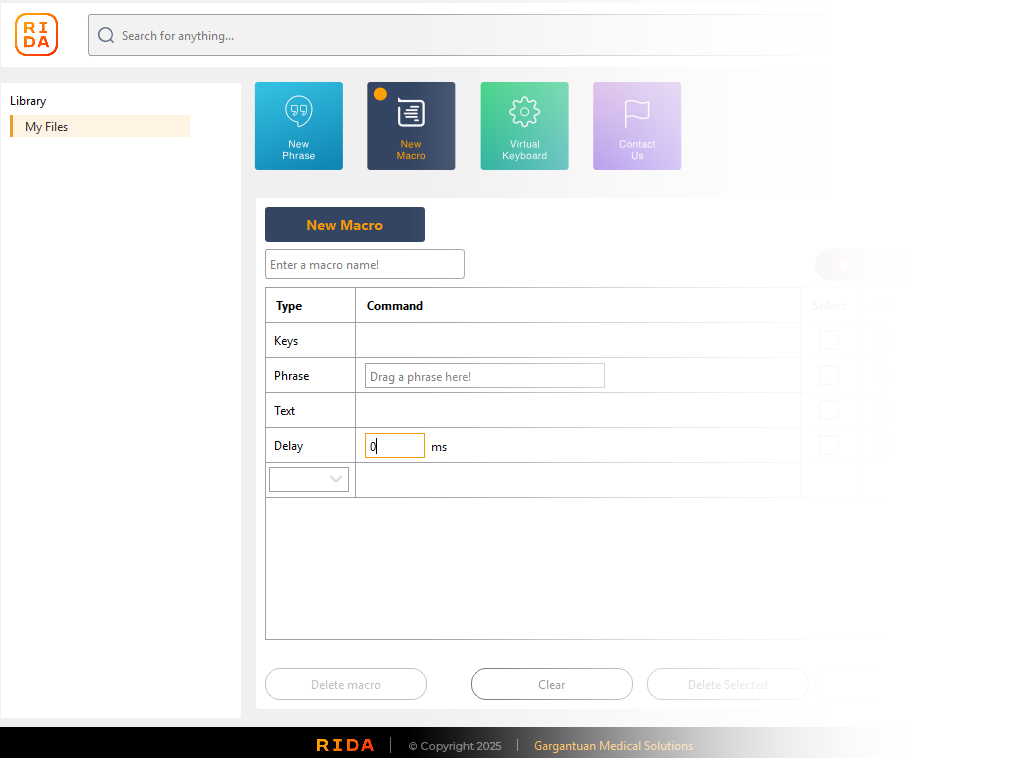Open the Gargantuan Medical Solutions link
This screenshot has width=1012, height=758.
point(613,746)
